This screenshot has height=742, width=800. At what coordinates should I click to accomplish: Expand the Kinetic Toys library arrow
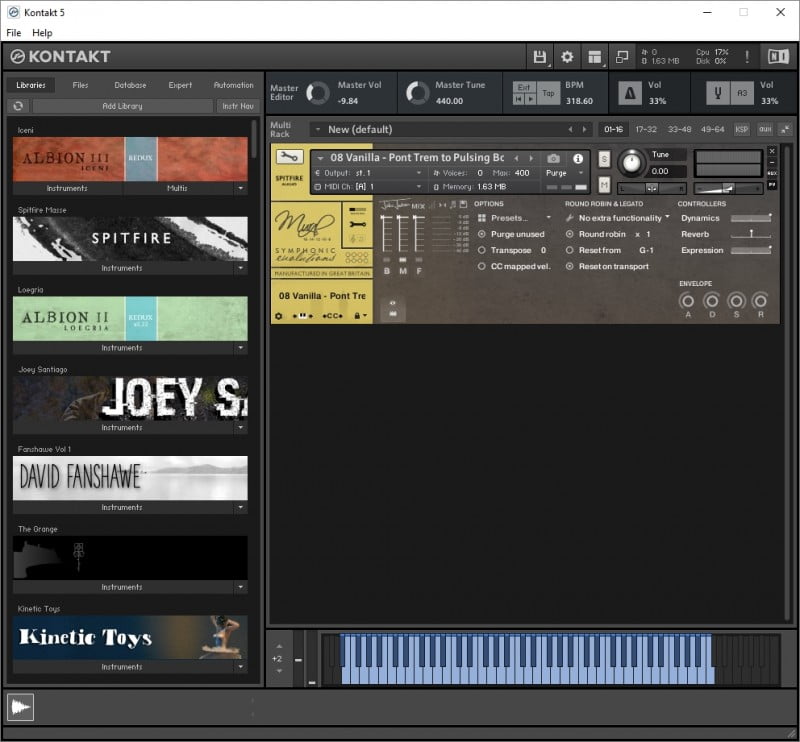(x=241, y=667)
